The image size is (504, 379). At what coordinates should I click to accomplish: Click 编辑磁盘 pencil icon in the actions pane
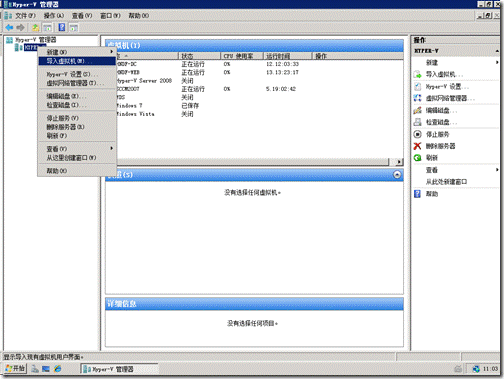click(x=417, y=110)
